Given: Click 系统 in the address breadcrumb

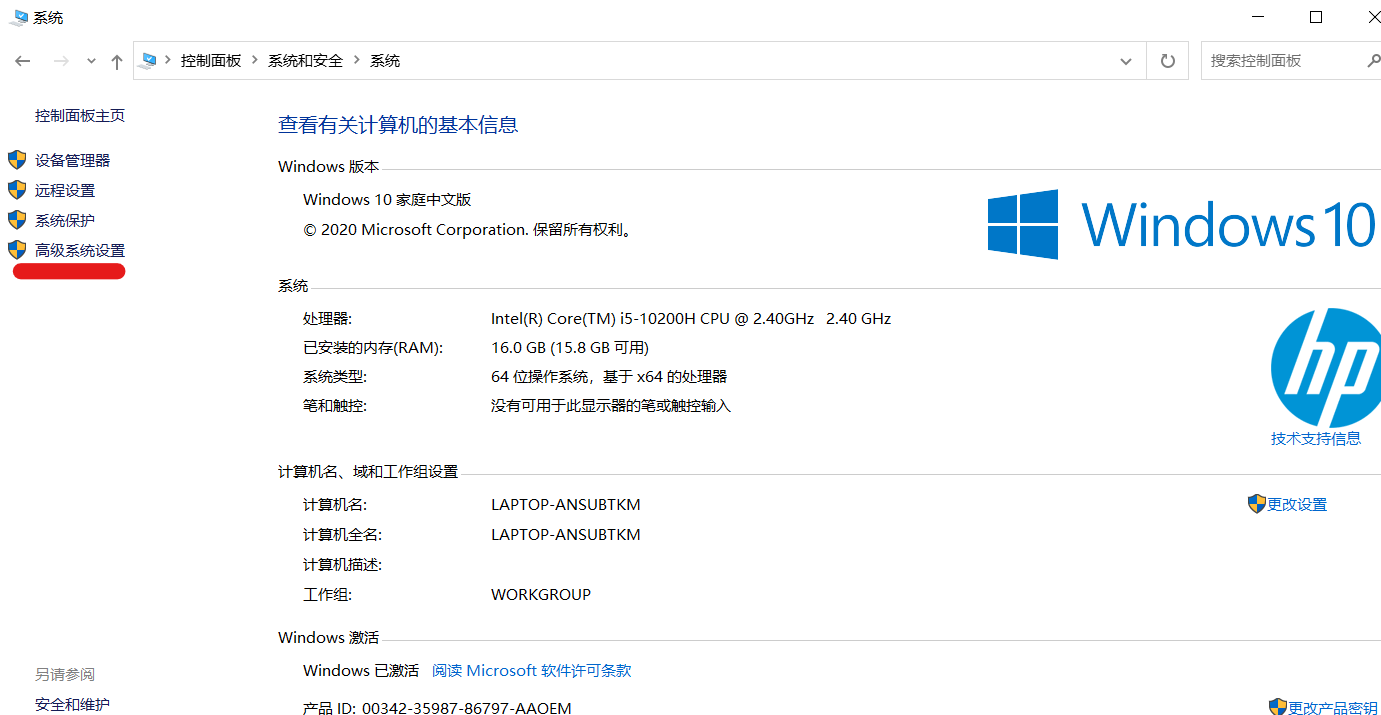Looking at the screenshot, I should (385, 61).
